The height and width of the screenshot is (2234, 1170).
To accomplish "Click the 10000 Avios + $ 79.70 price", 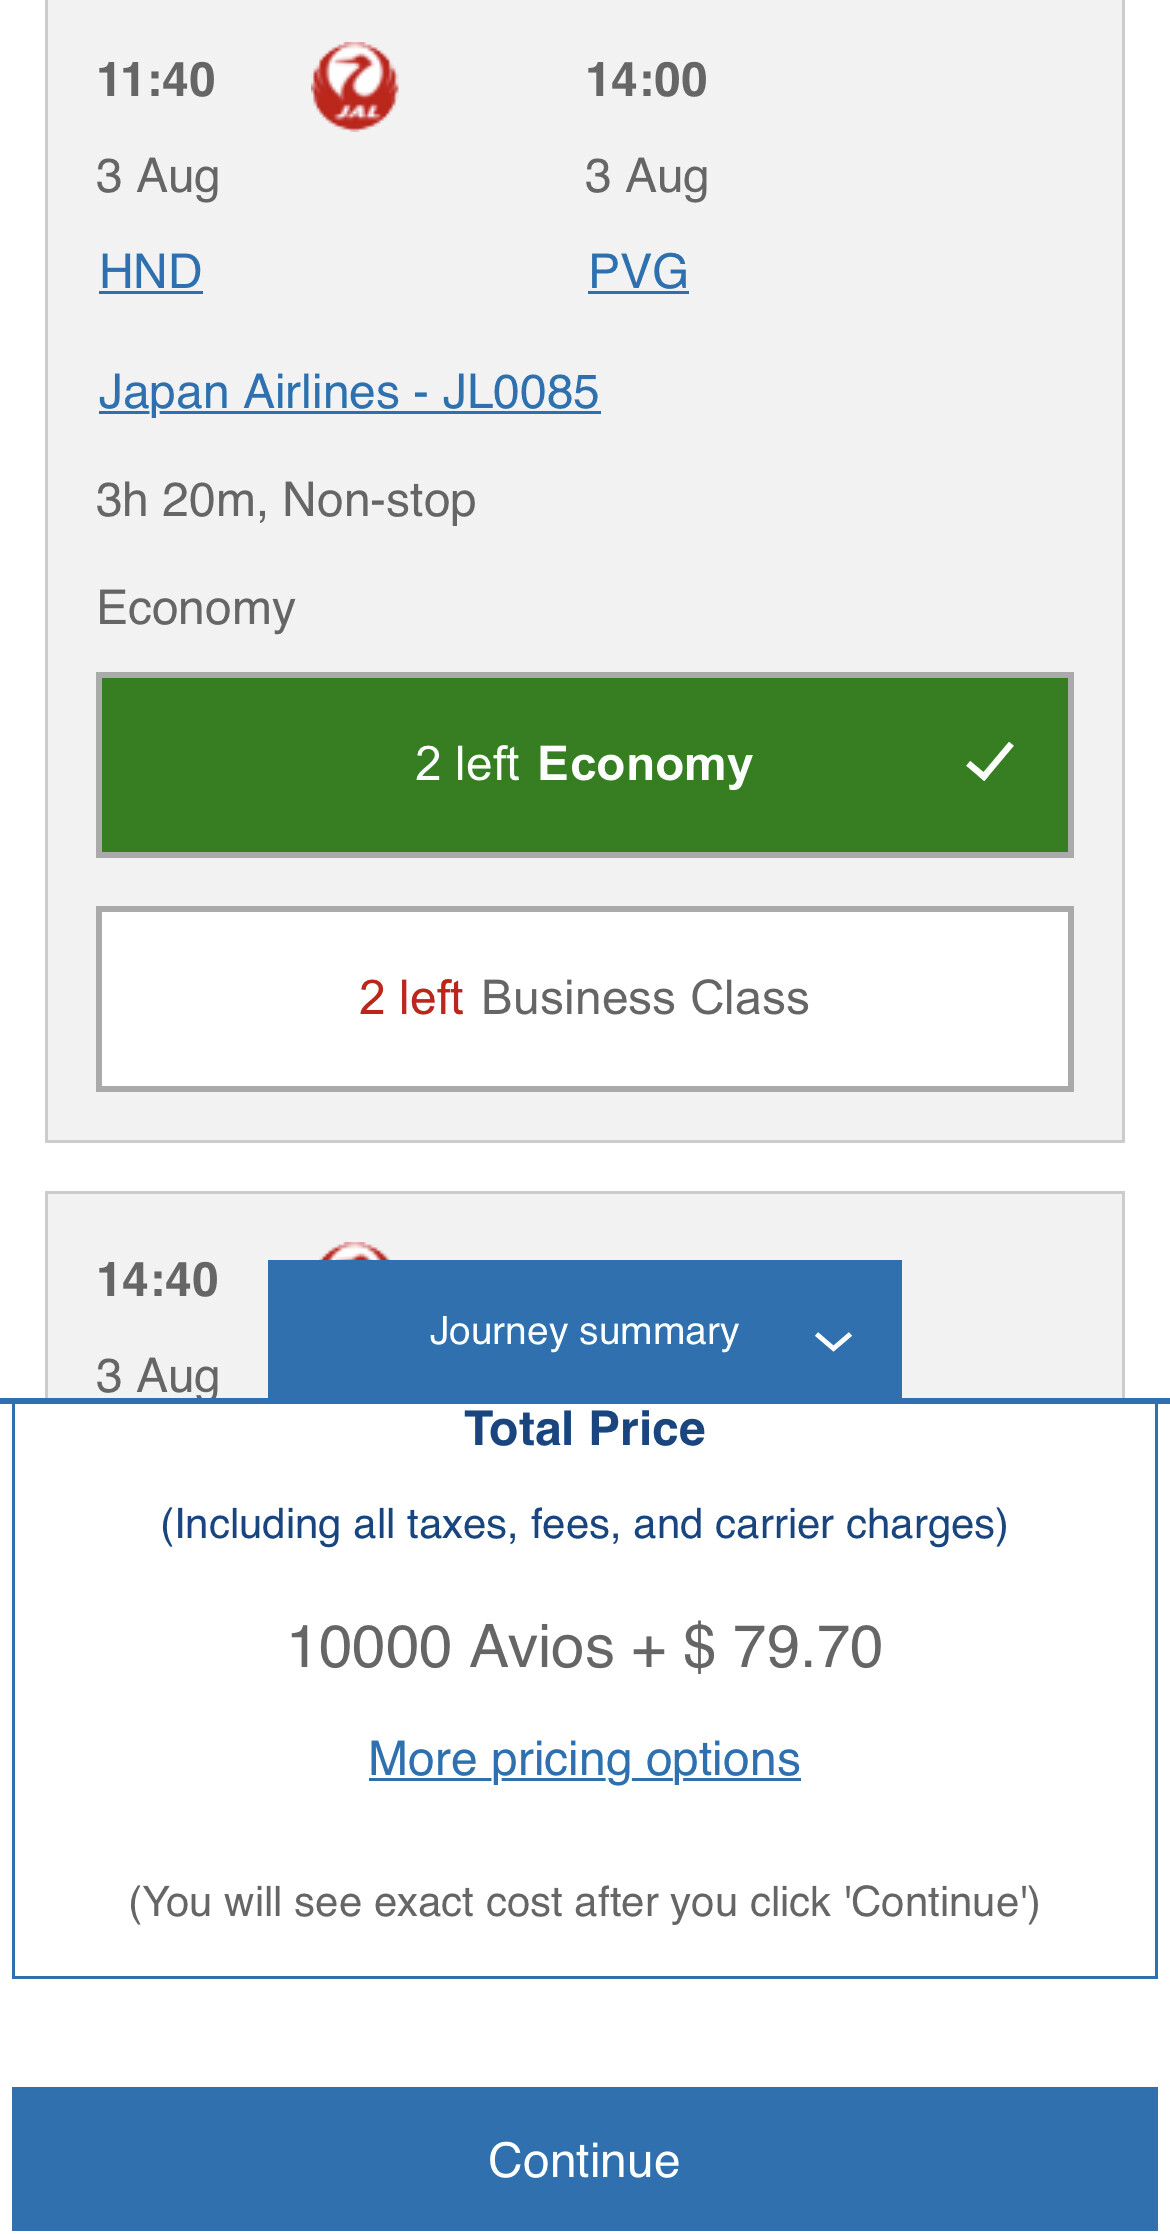I will tap(584, 1647).
